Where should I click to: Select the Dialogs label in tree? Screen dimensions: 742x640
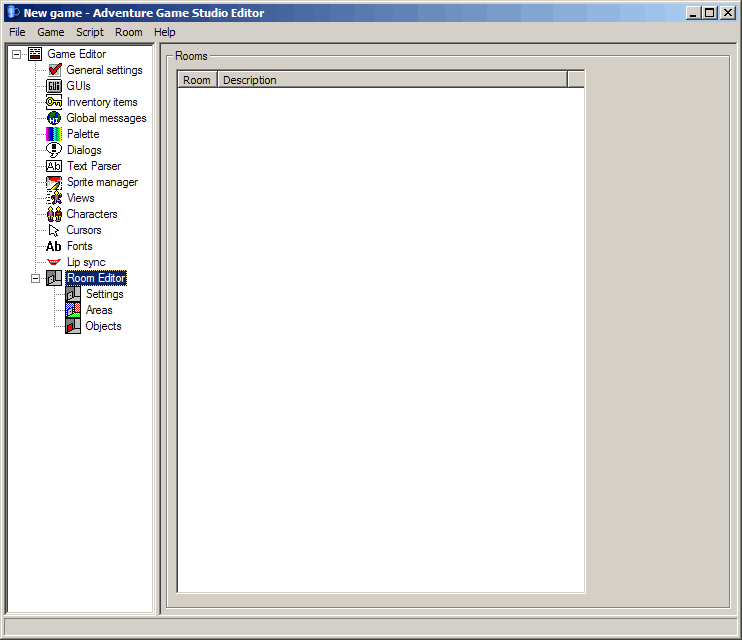tap(84, 151)
